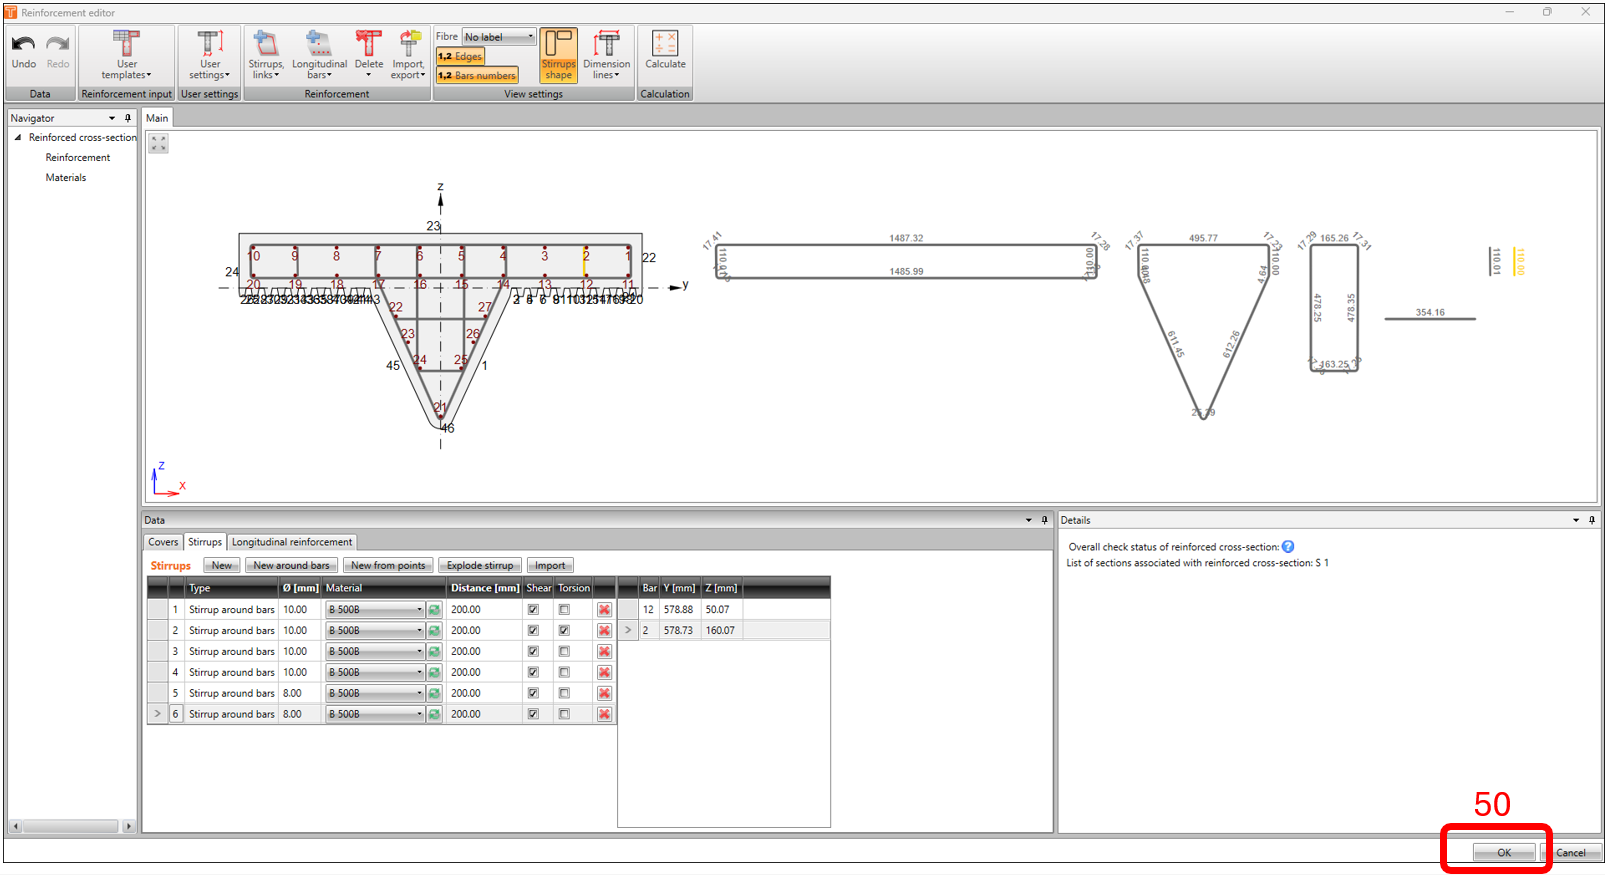Uncheck Shear for stirrup 4
Screen dimensions: 1605x875
tap(533, 673)
